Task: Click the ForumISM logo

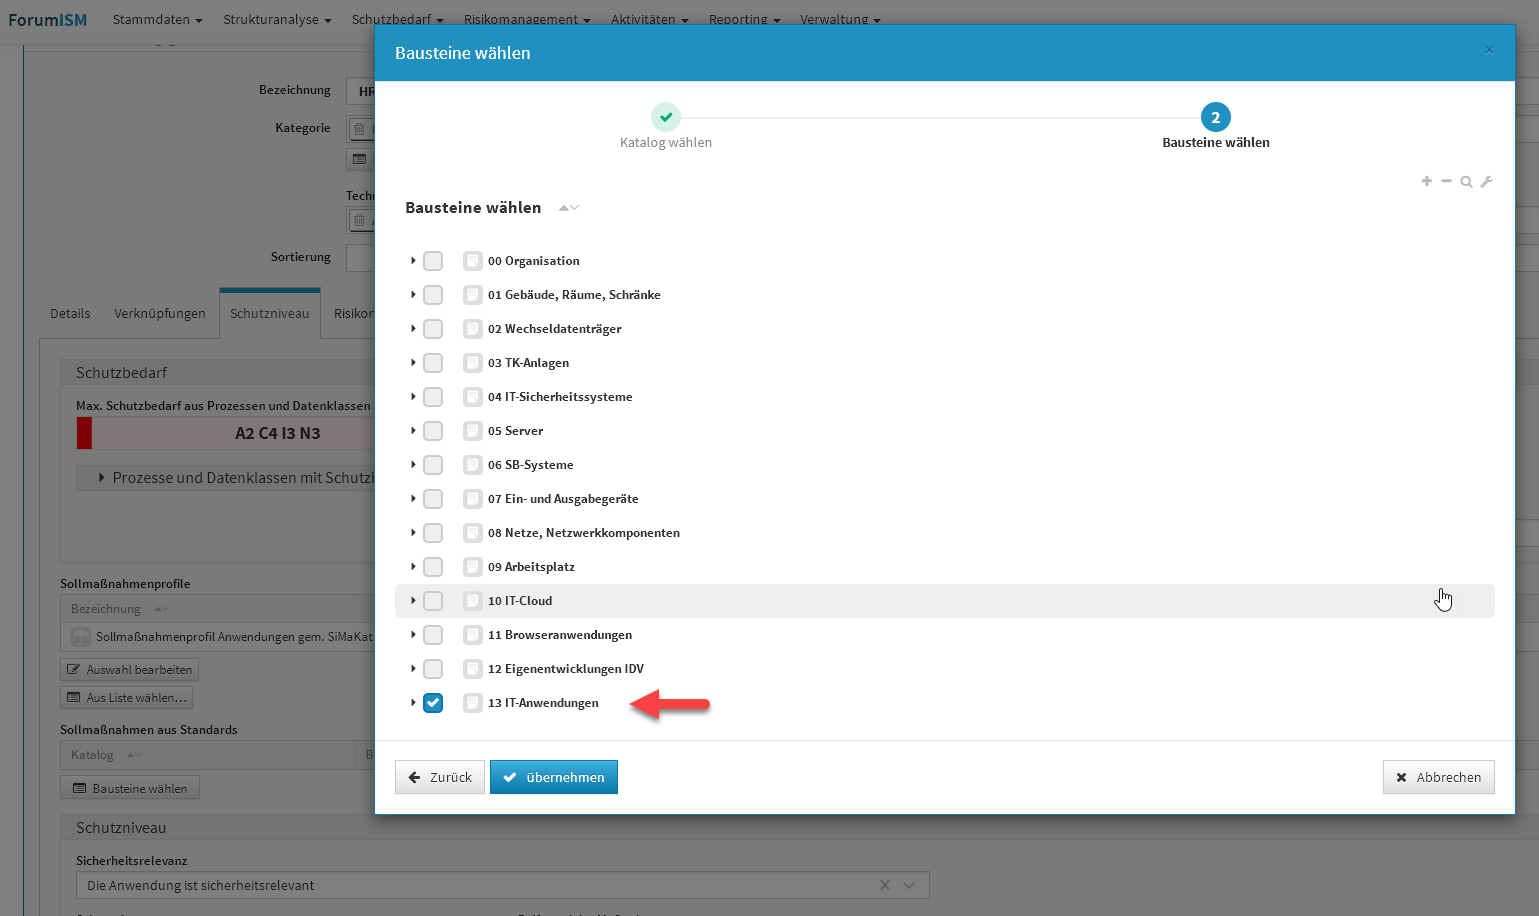Action: (x=48, y=20)
